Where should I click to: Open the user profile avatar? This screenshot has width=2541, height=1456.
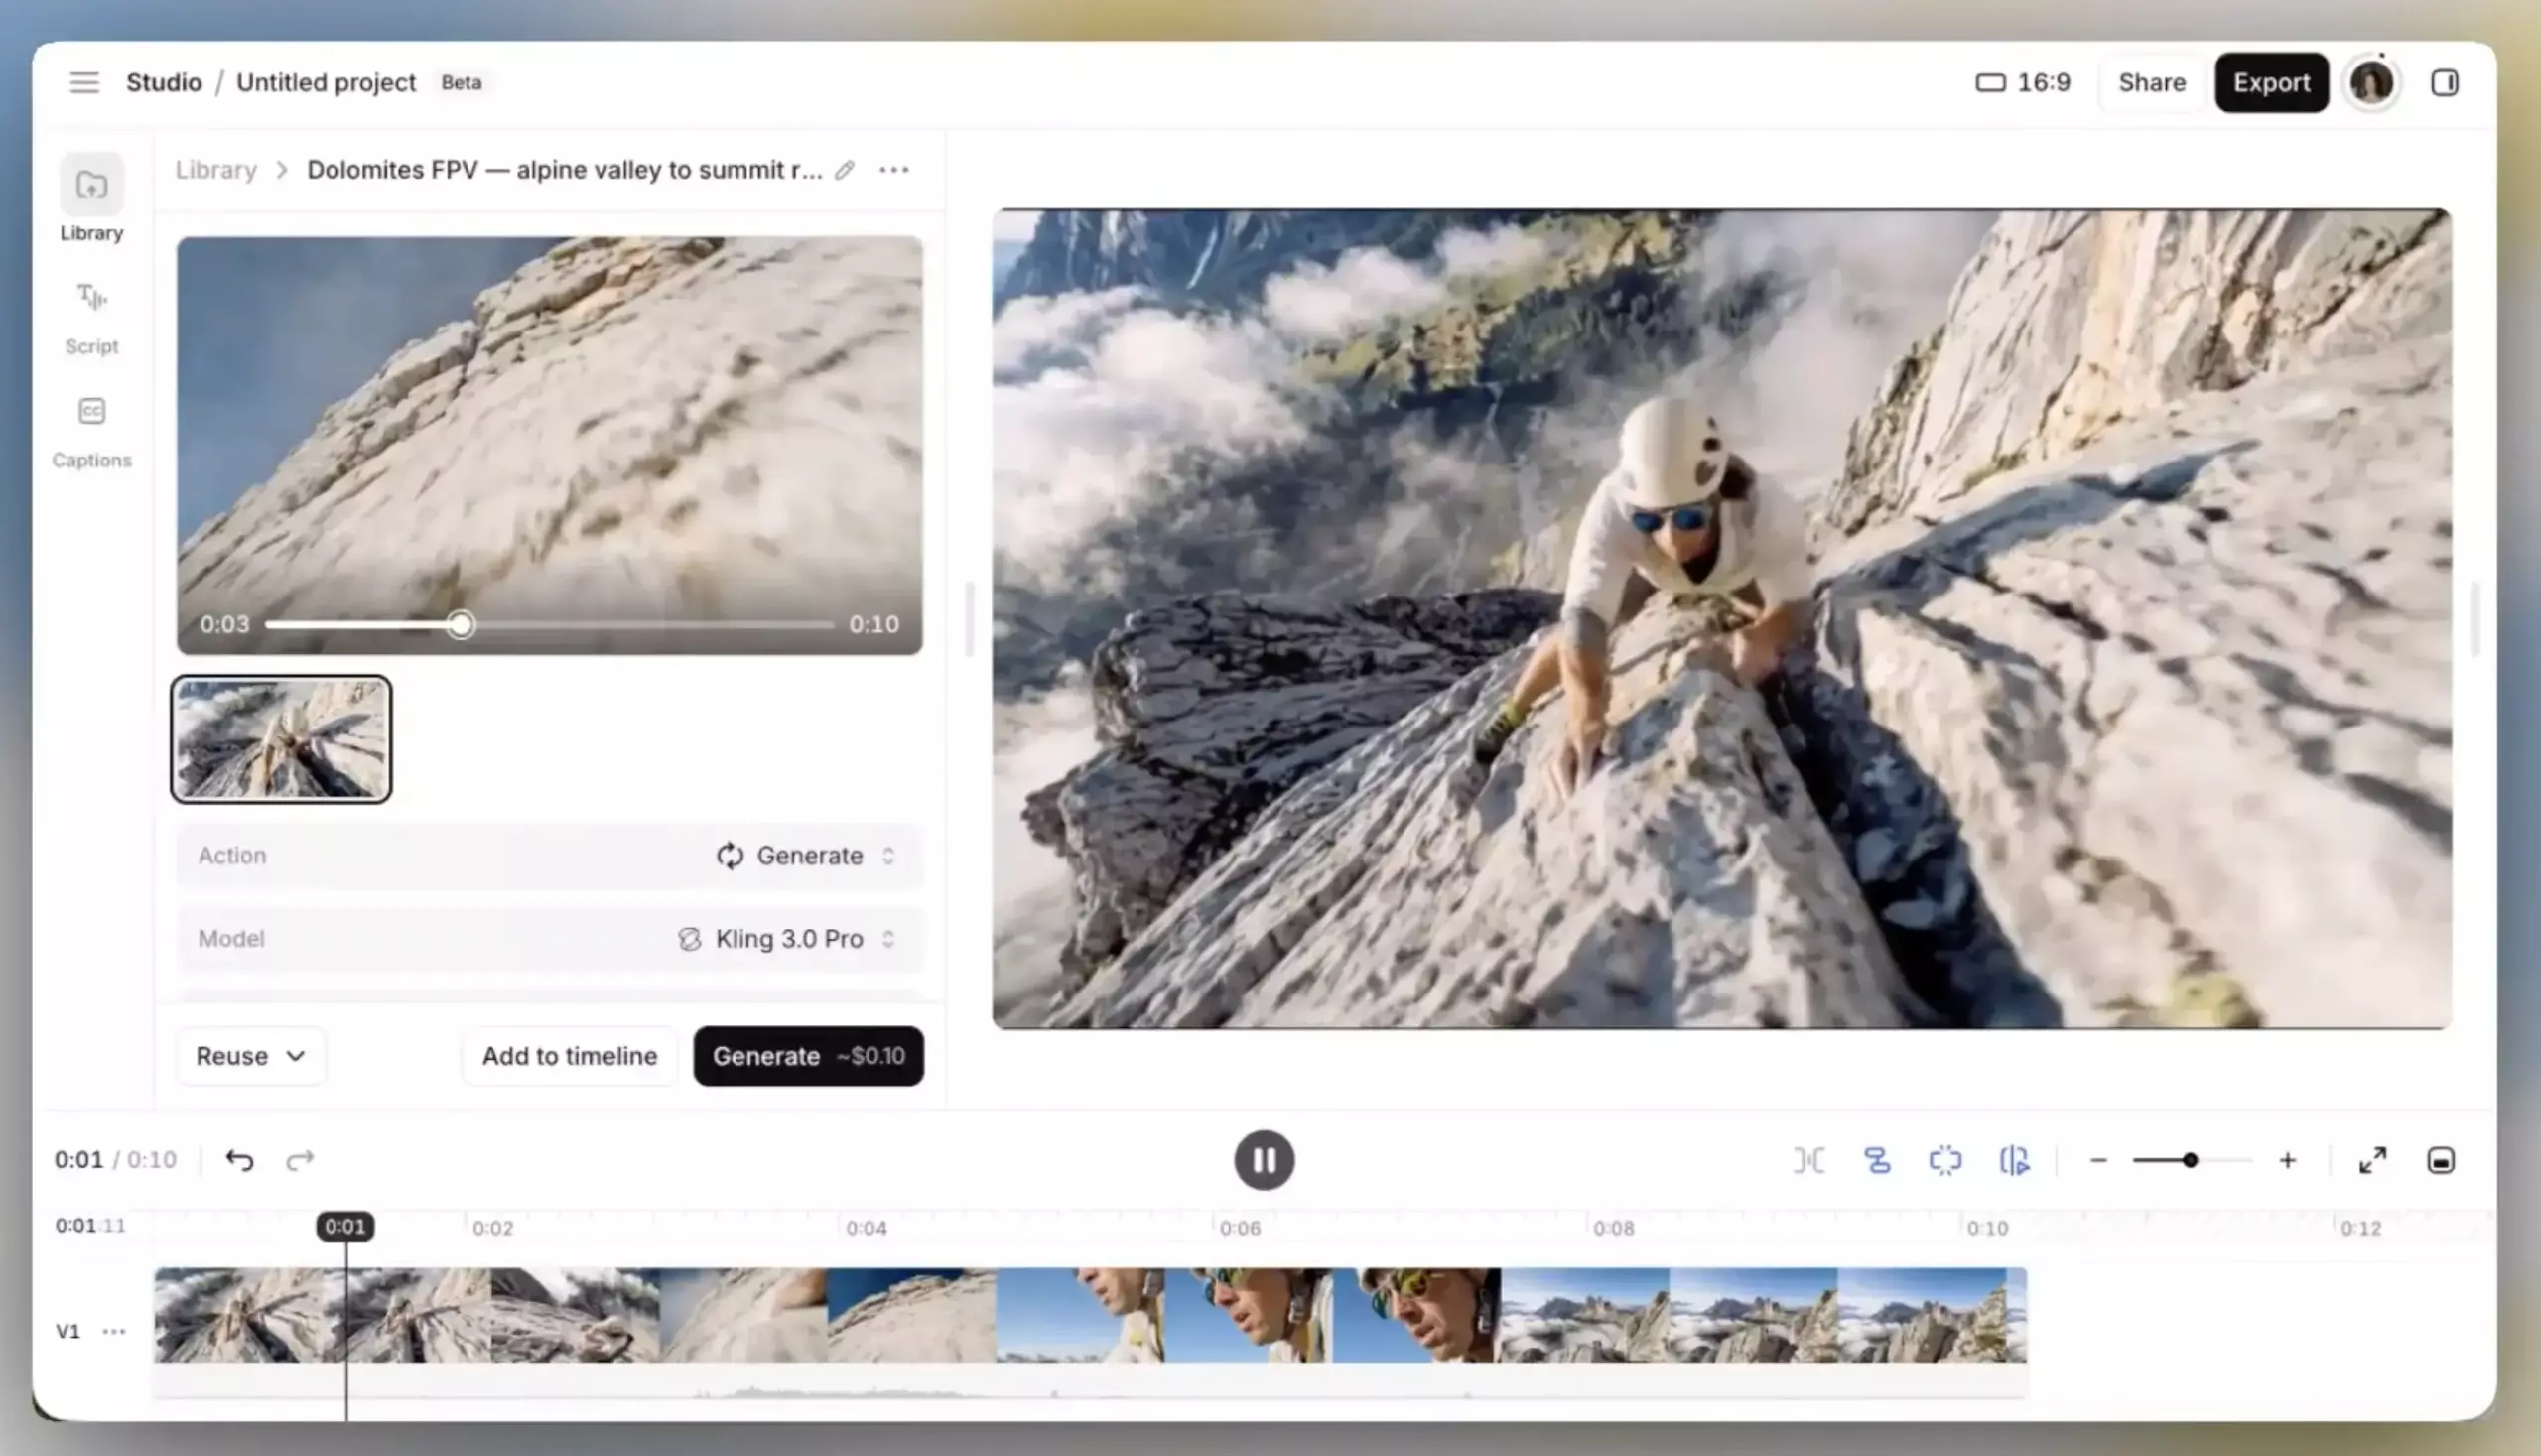pyautogui.click(x=2371, y=83)
